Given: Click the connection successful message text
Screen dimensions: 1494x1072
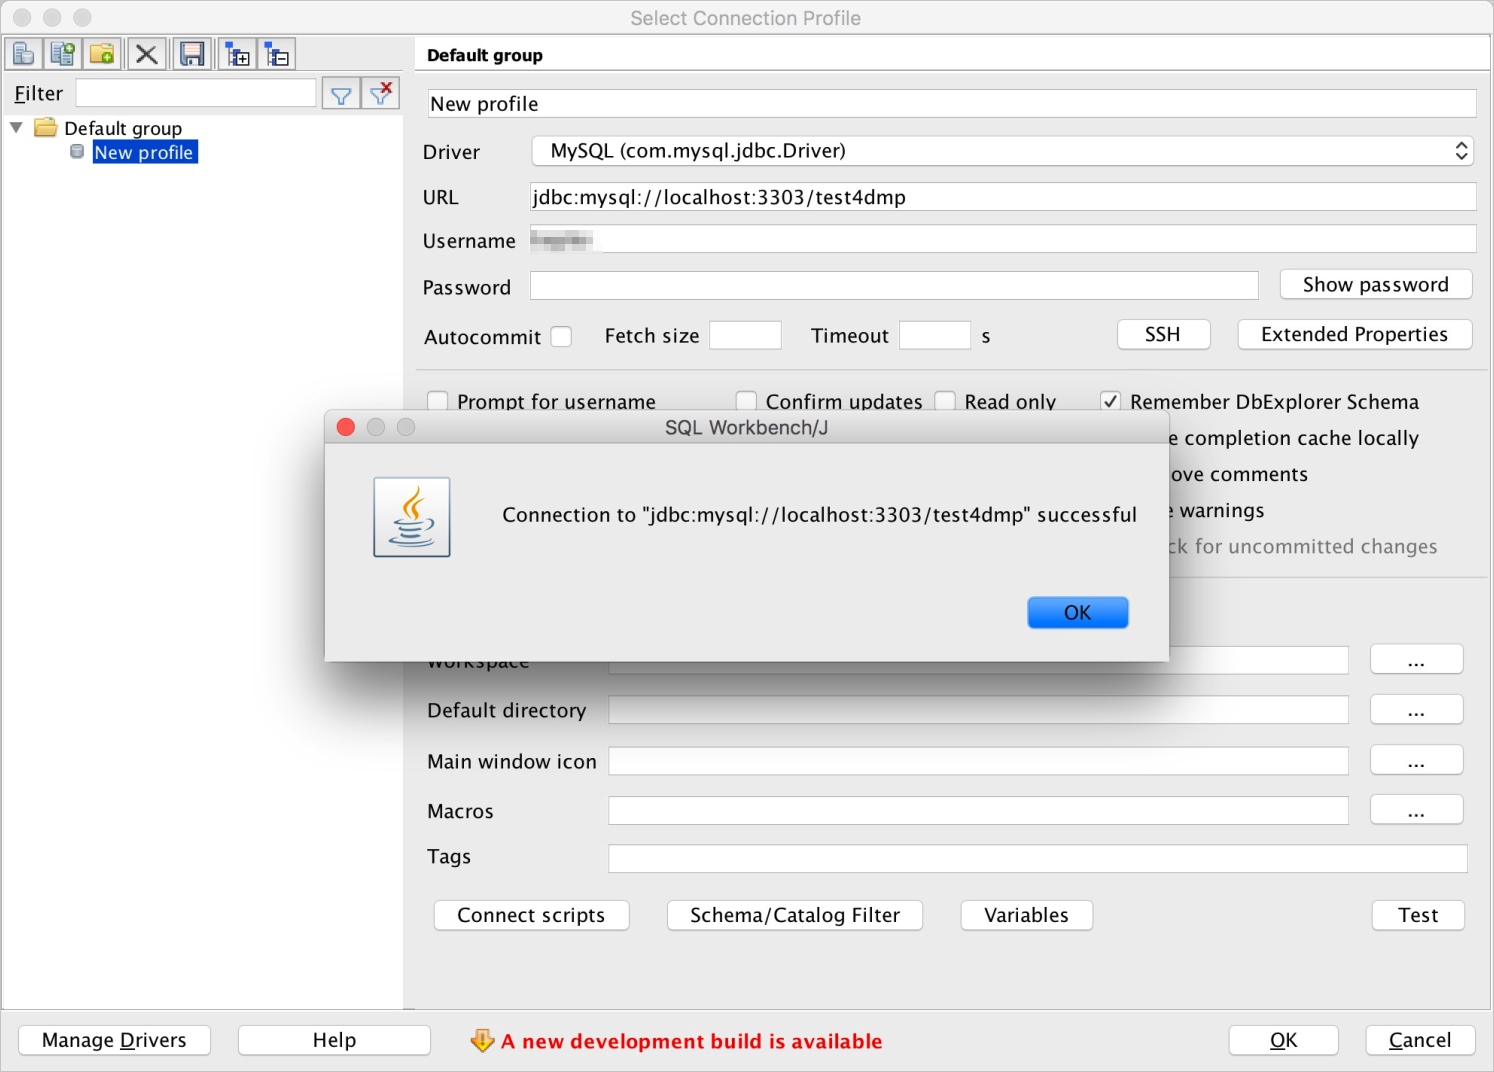Looking at the screenshot, I should pyautogui.click(x=819, y=515).
